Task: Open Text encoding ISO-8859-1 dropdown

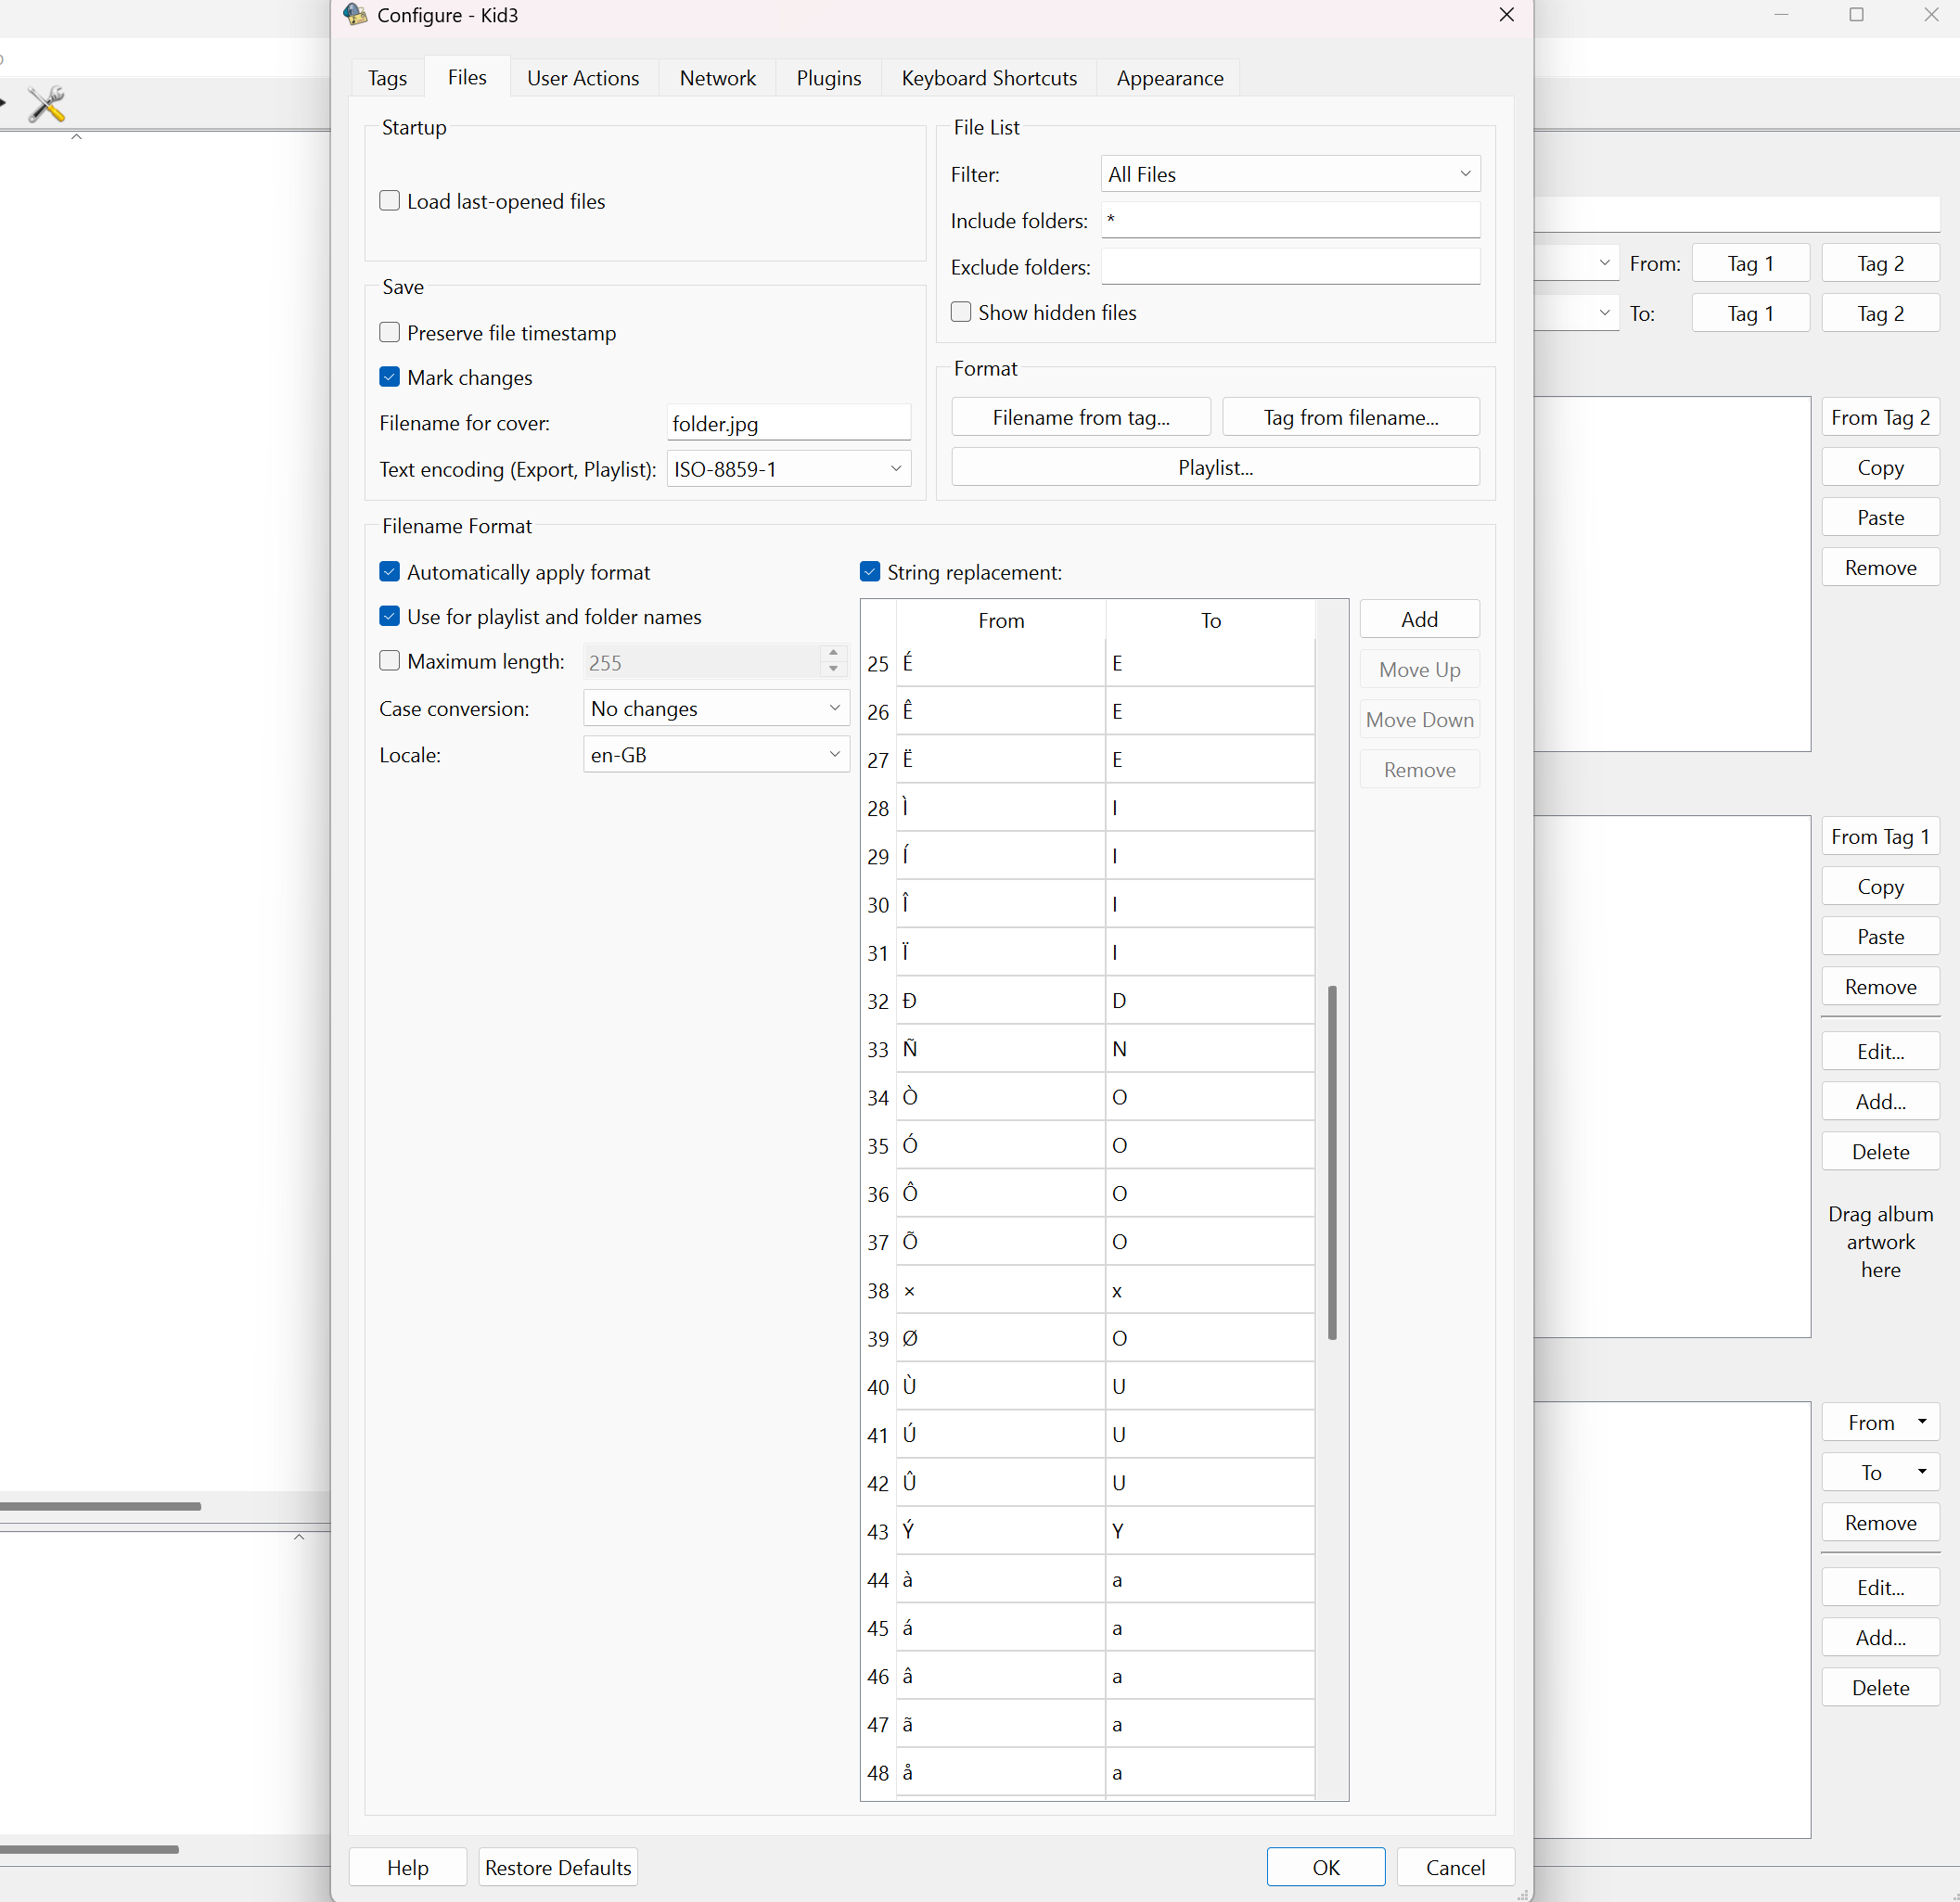Action: tap(789, 469)
